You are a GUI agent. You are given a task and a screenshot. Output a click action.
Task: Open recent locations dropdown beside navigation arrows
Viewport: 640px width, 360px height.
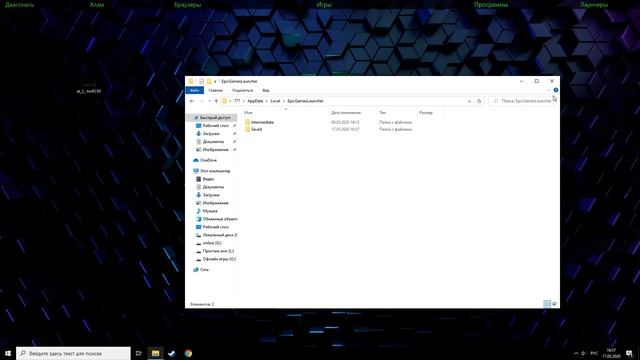pyautogui.click(x=209, y=101)
